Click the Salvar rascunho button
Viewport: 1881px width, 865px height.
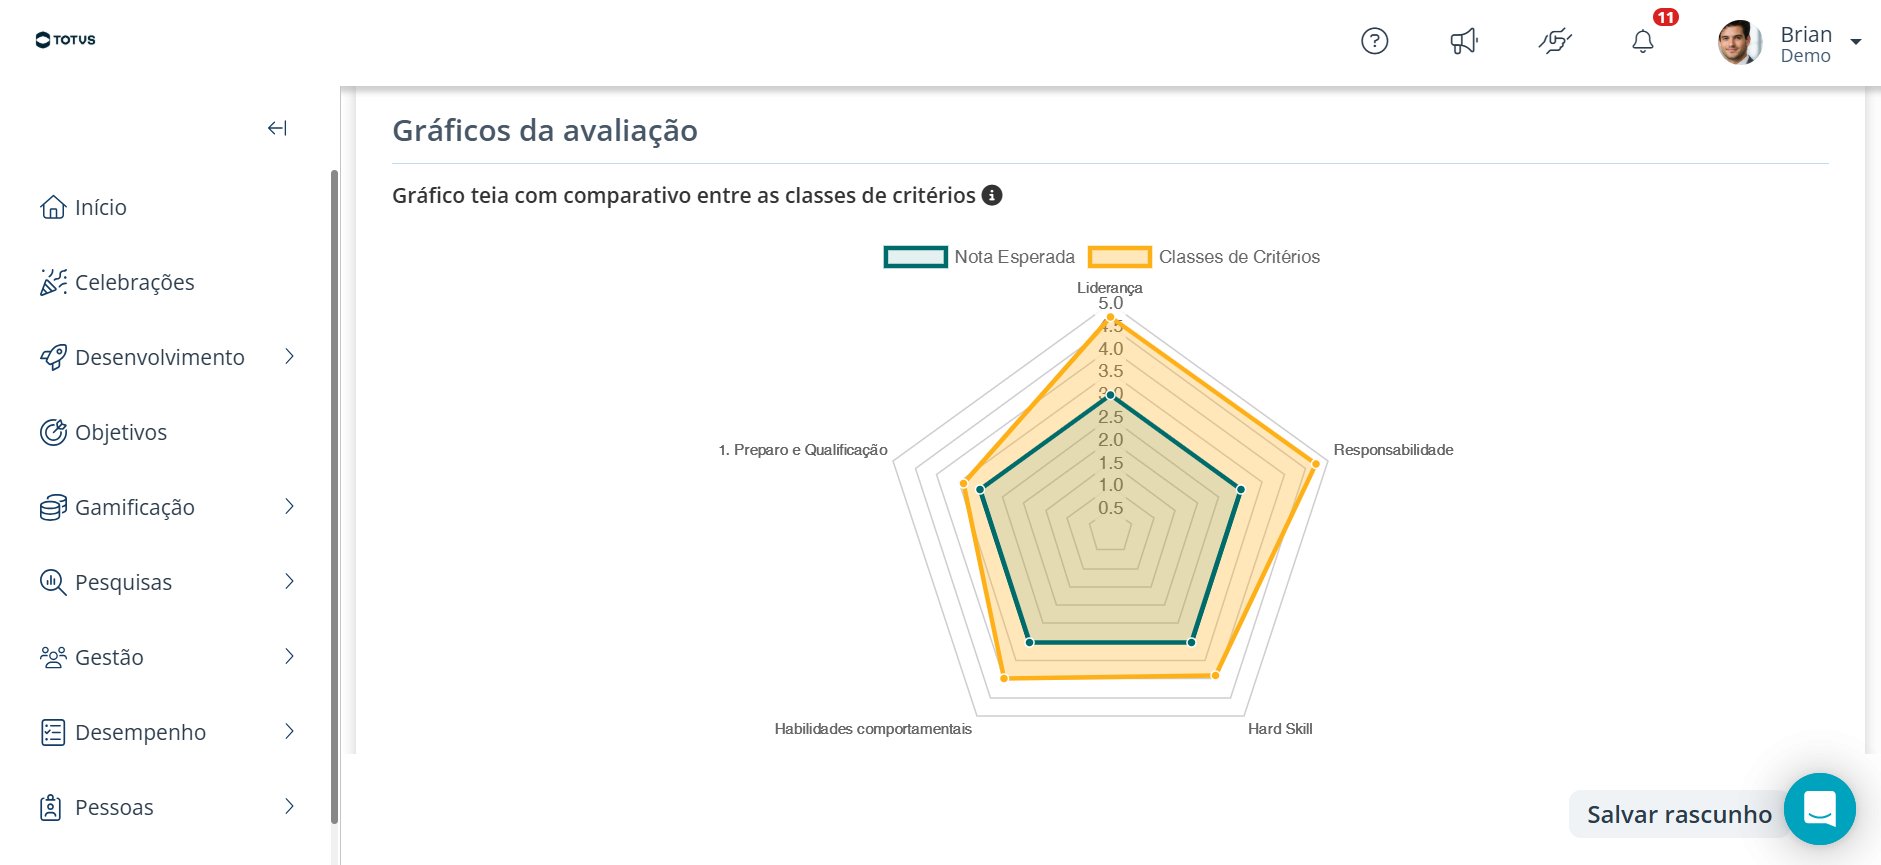coord(1679,814)
